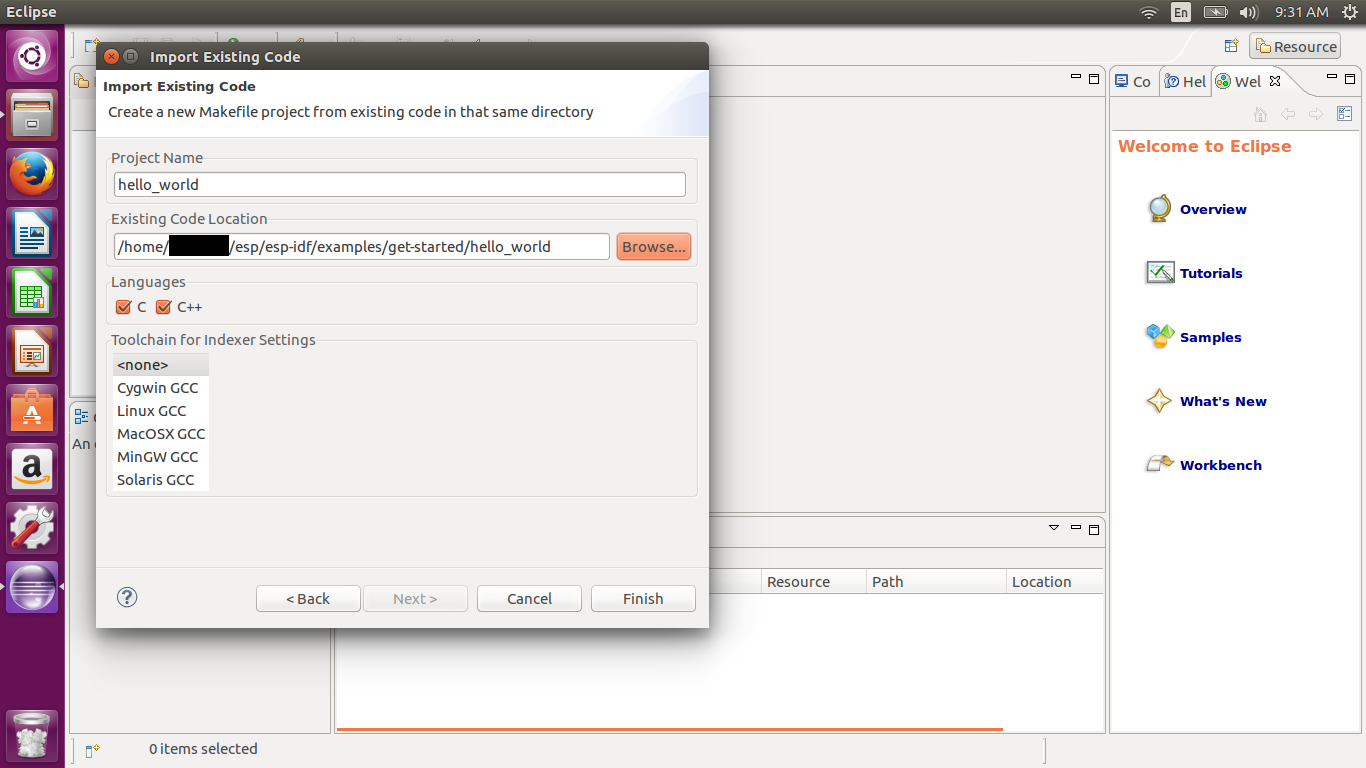Open the Workbench link

(1220, 465)
